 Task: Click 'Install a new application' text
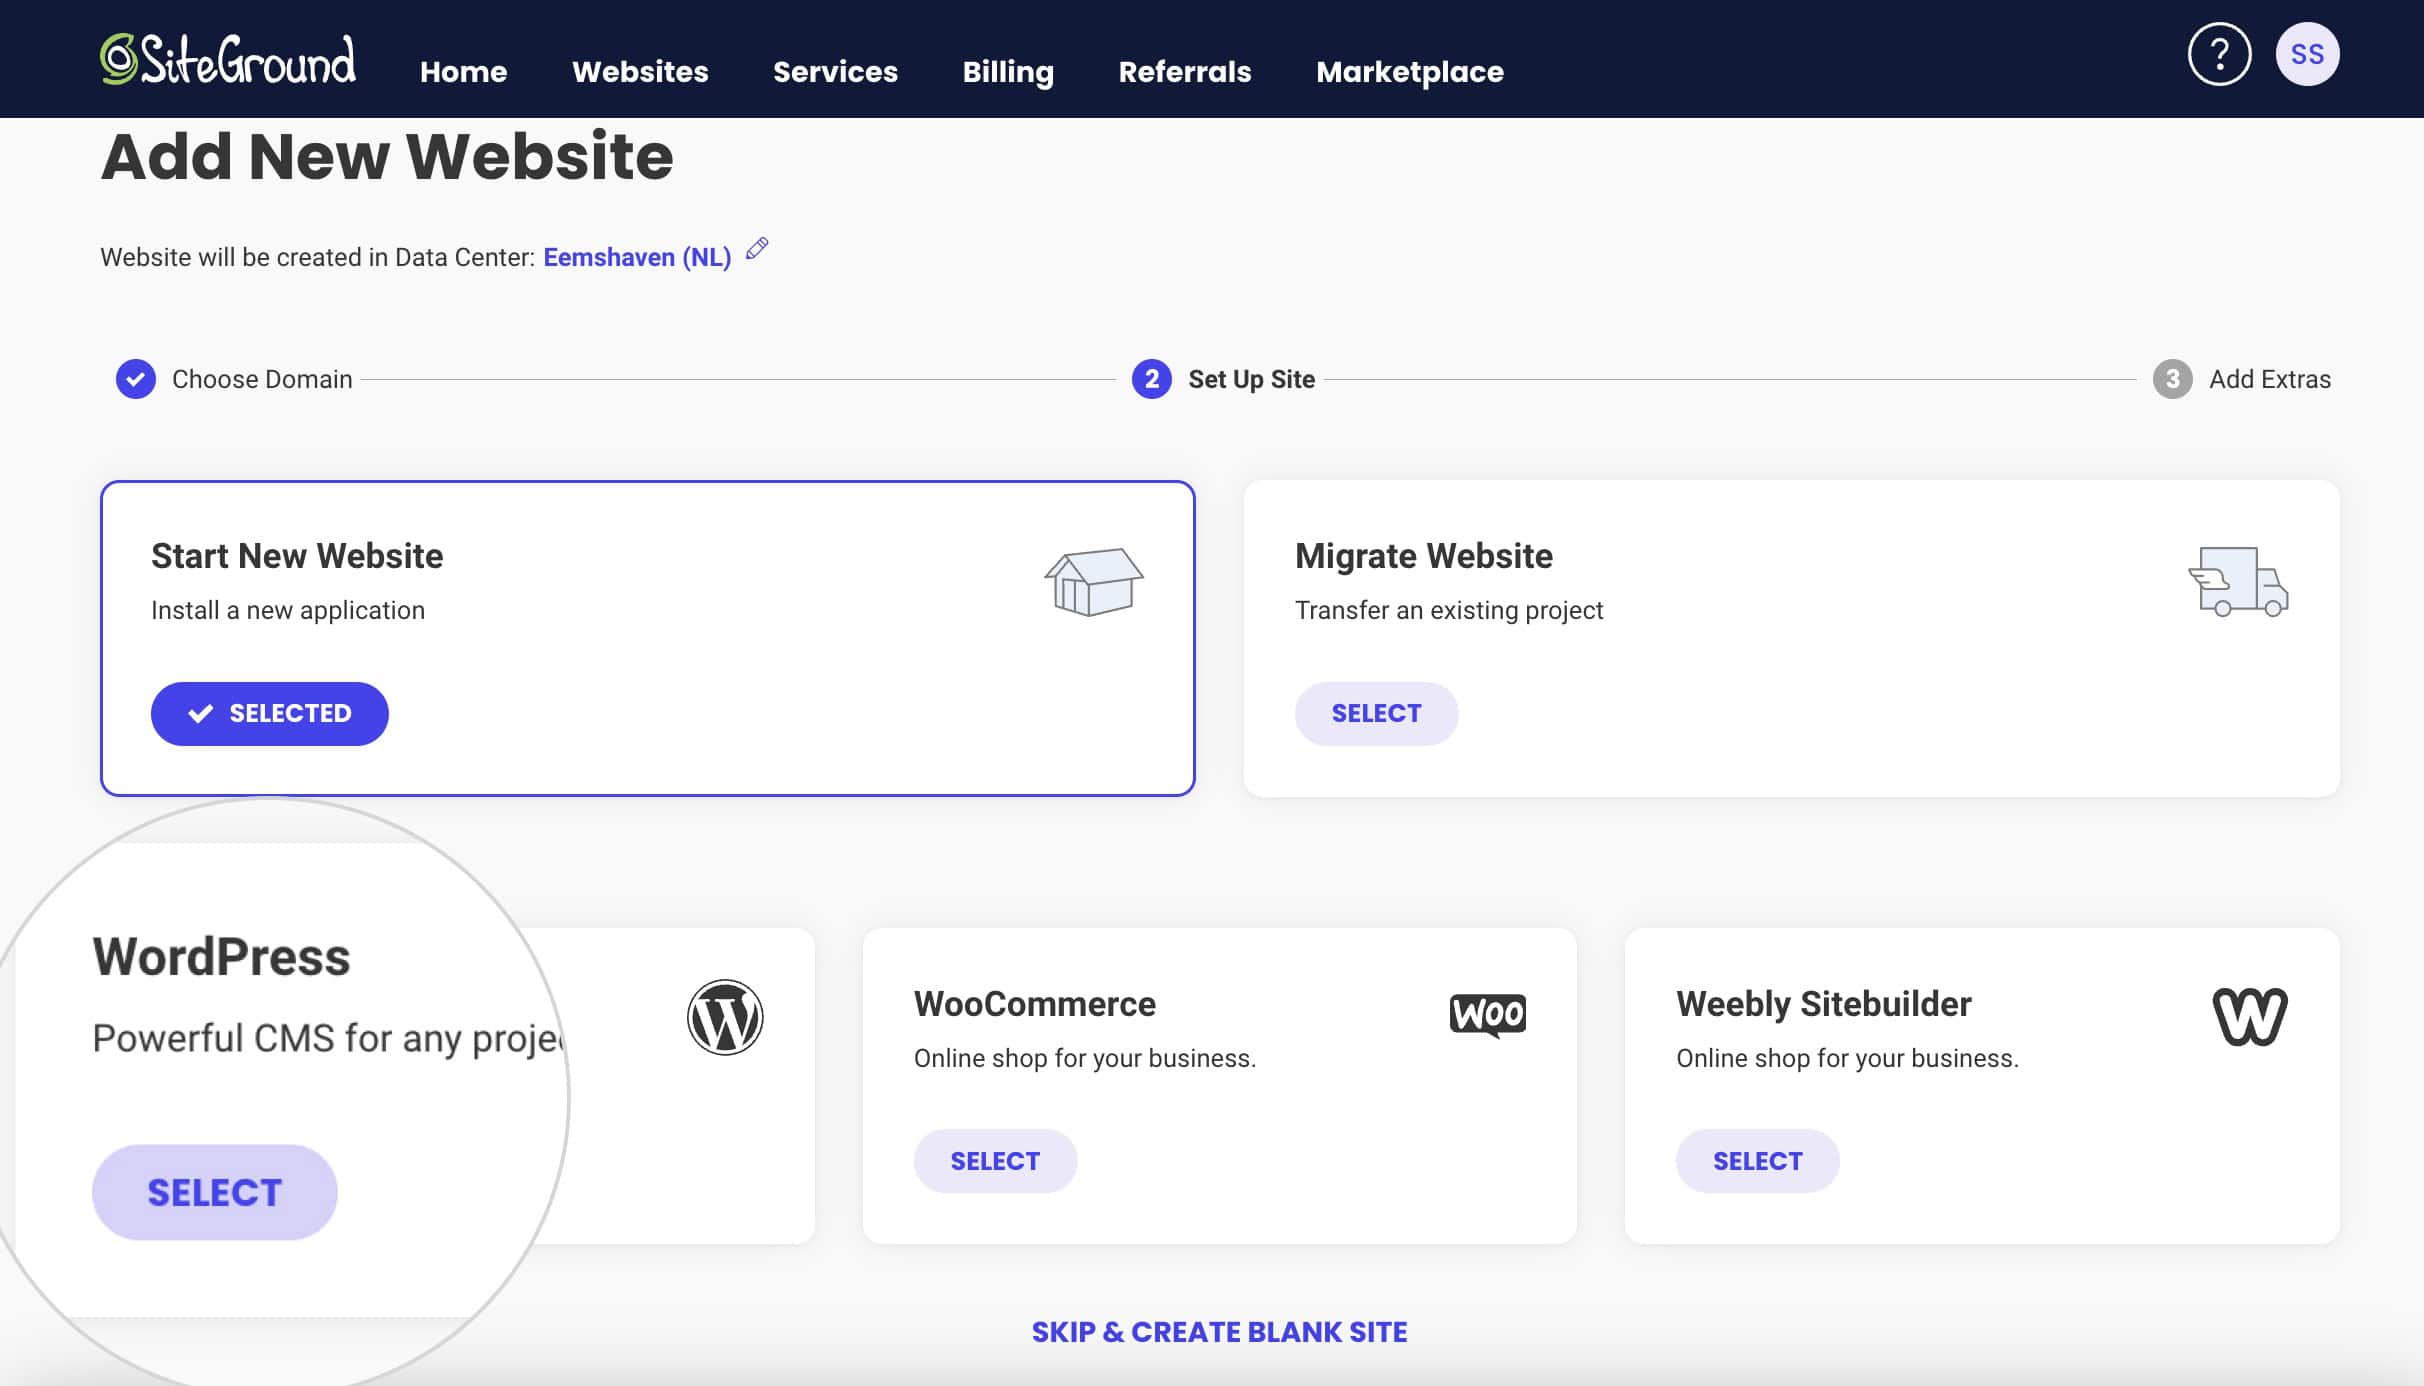(288, 610)
